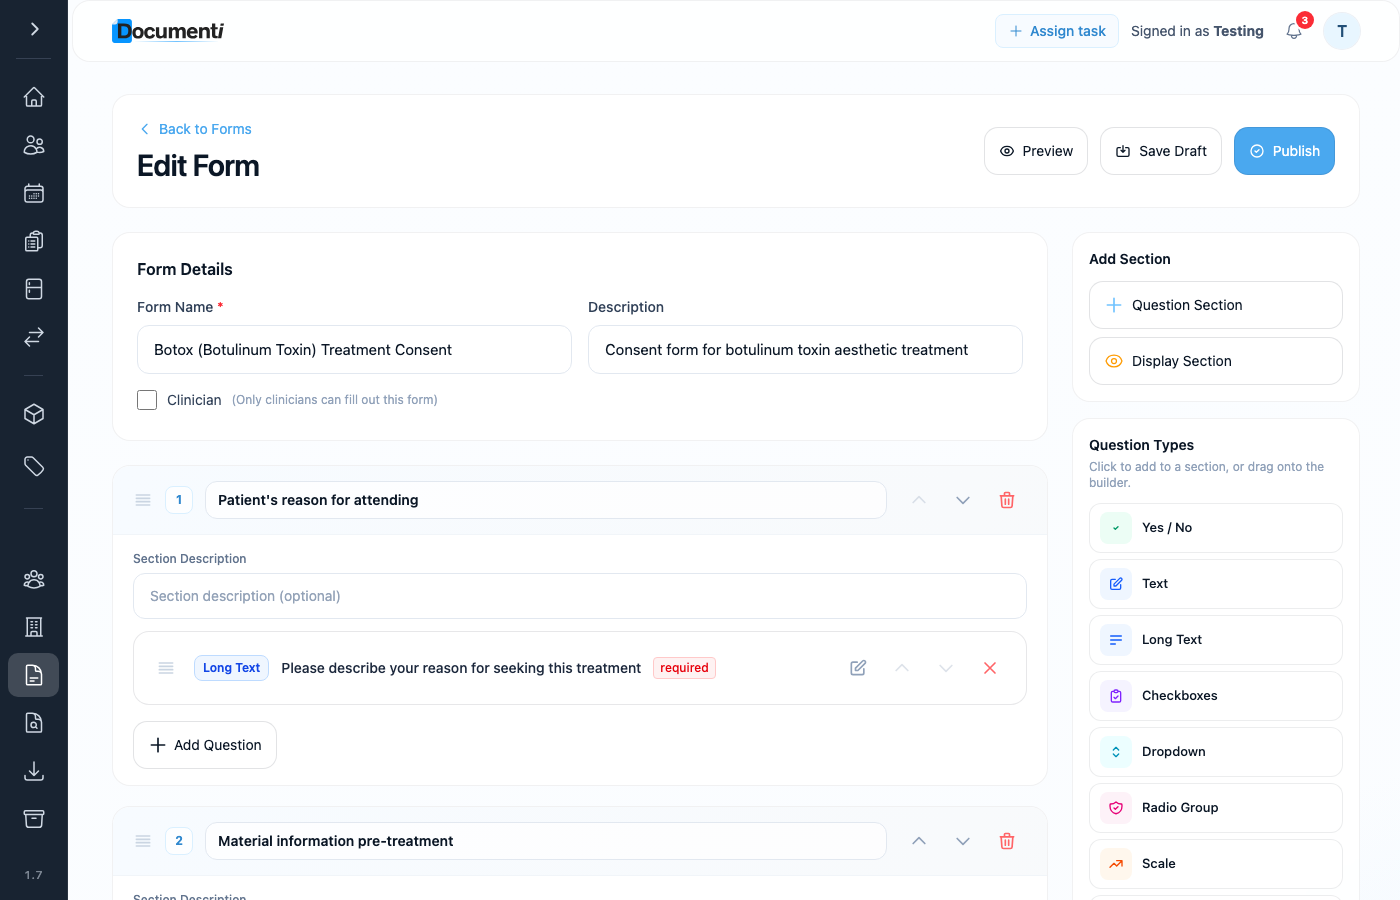
Task: Toggle the Clinician checkbox
Action: (147, 400)
